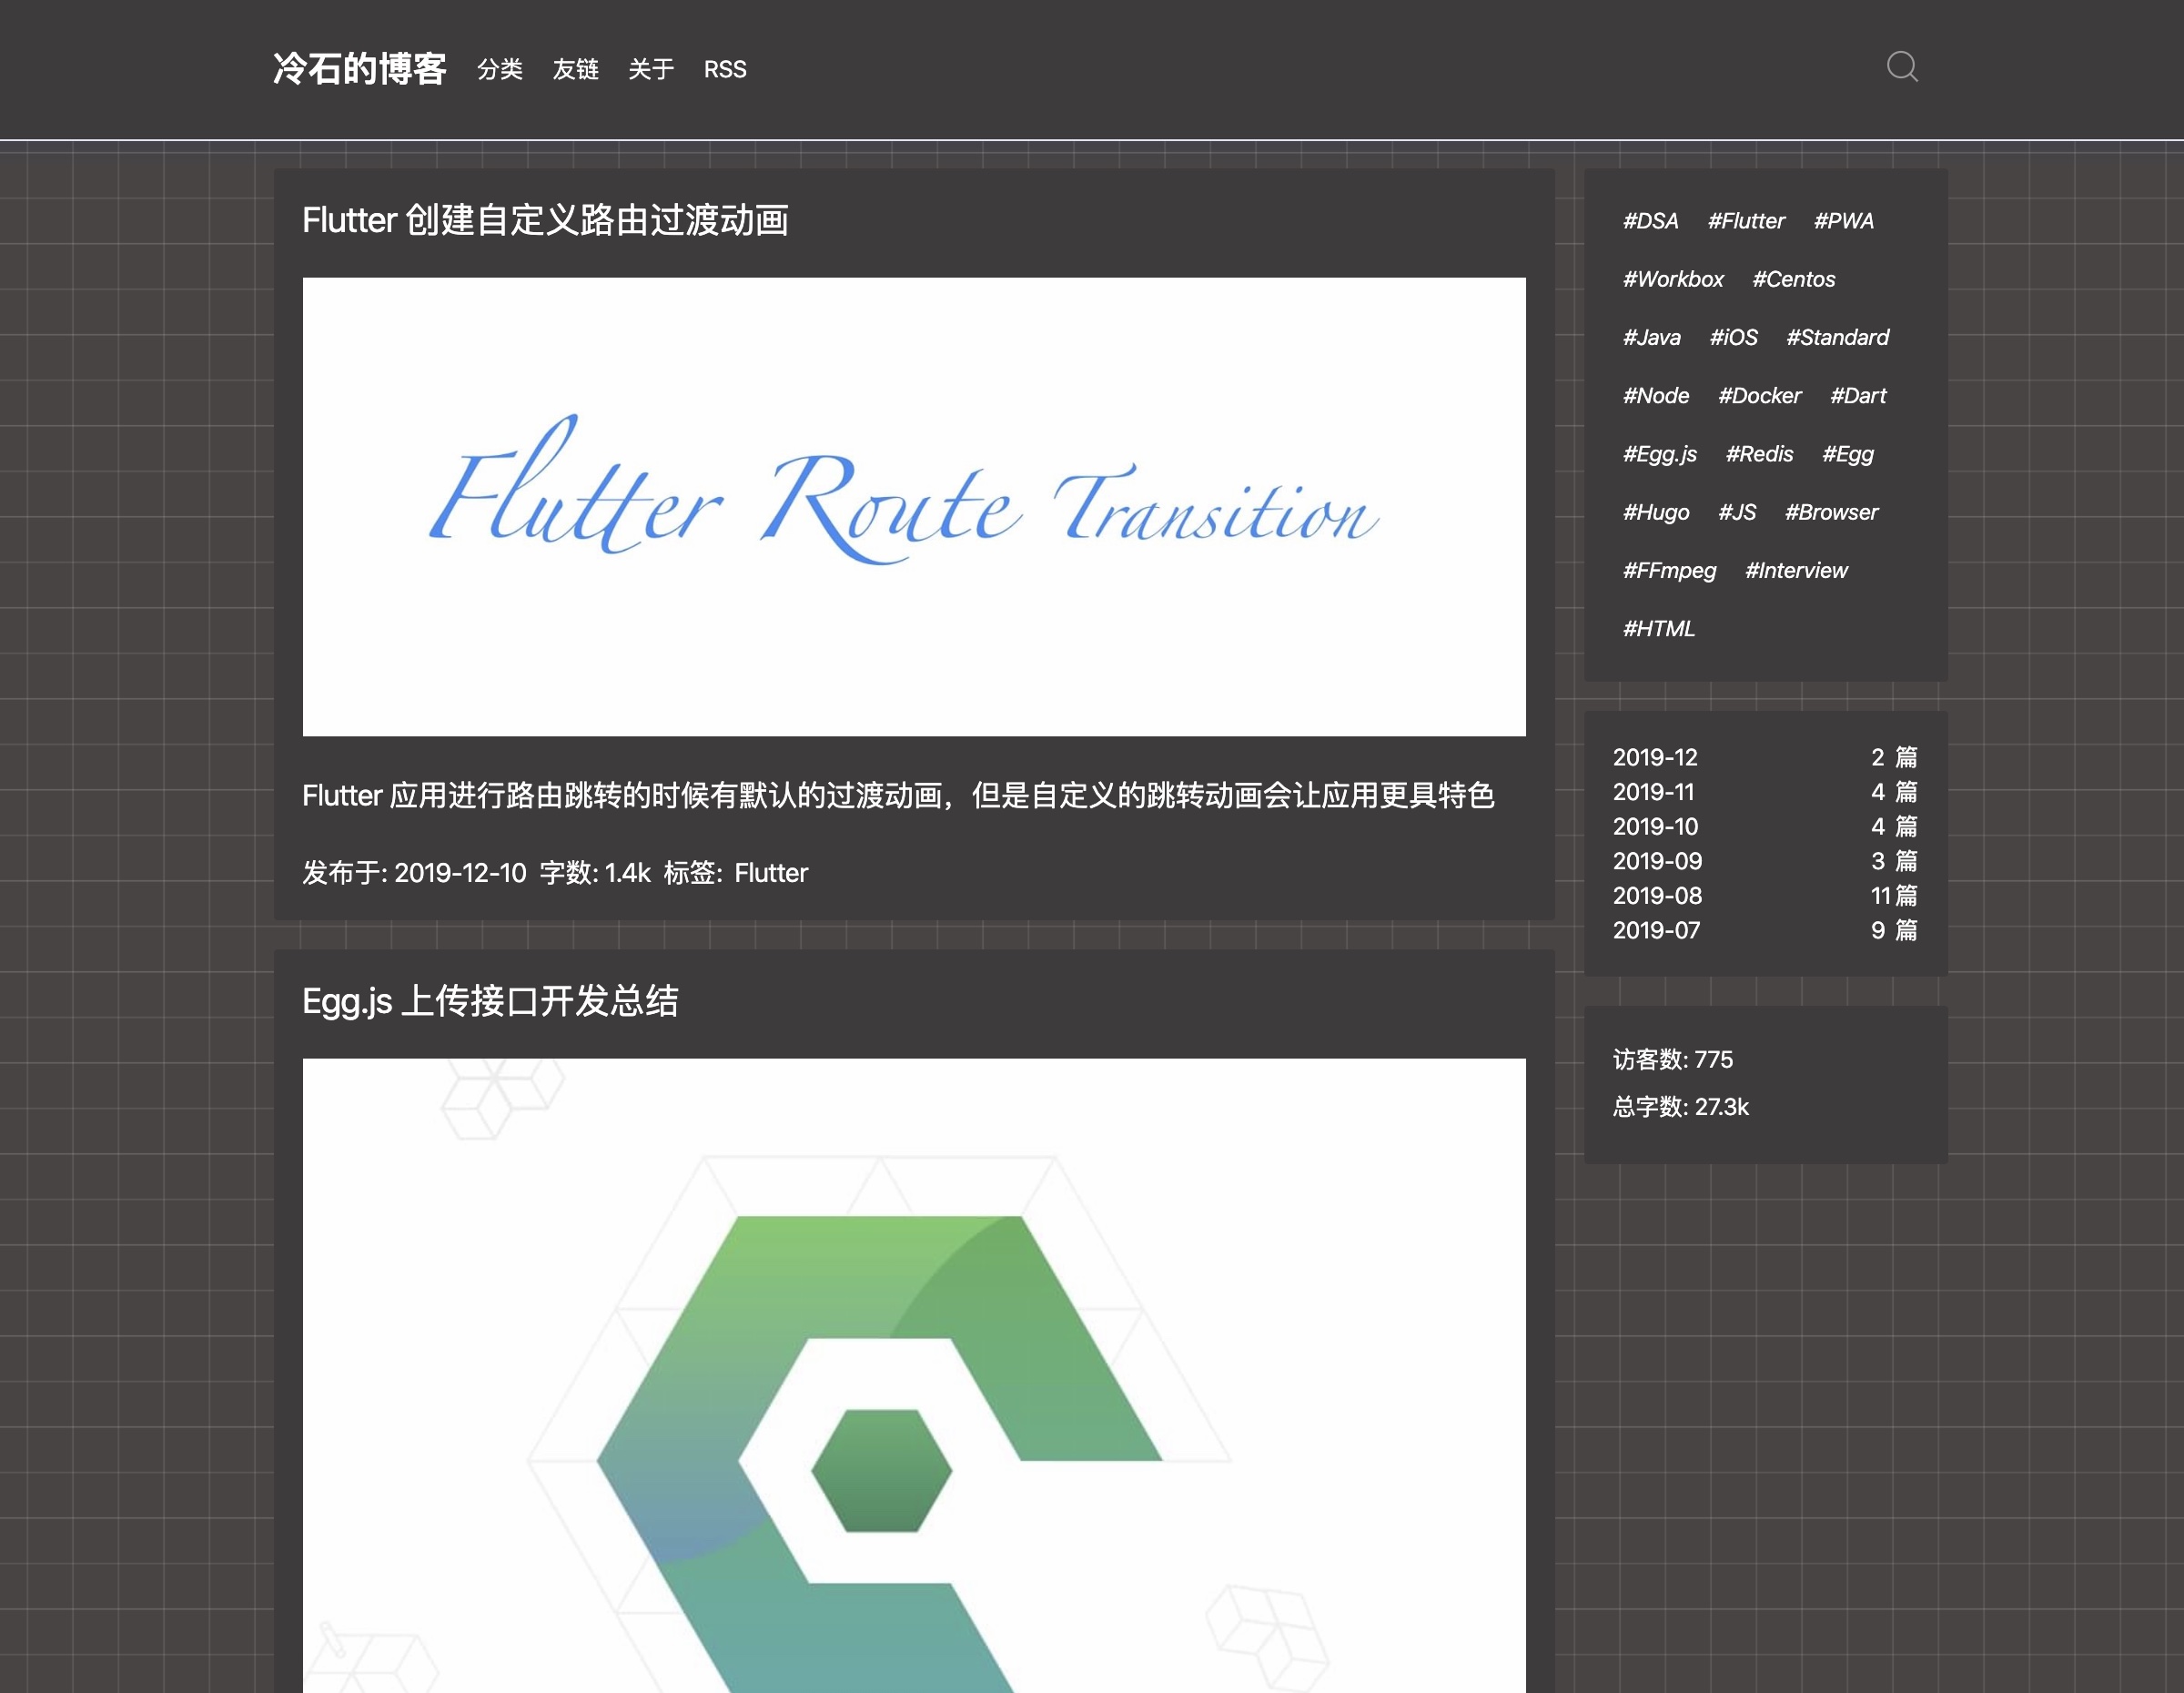Open the #Interview tag
Viewport: 2184px width, 1693px height.
pyautogui.click(x=1796, y=571)
